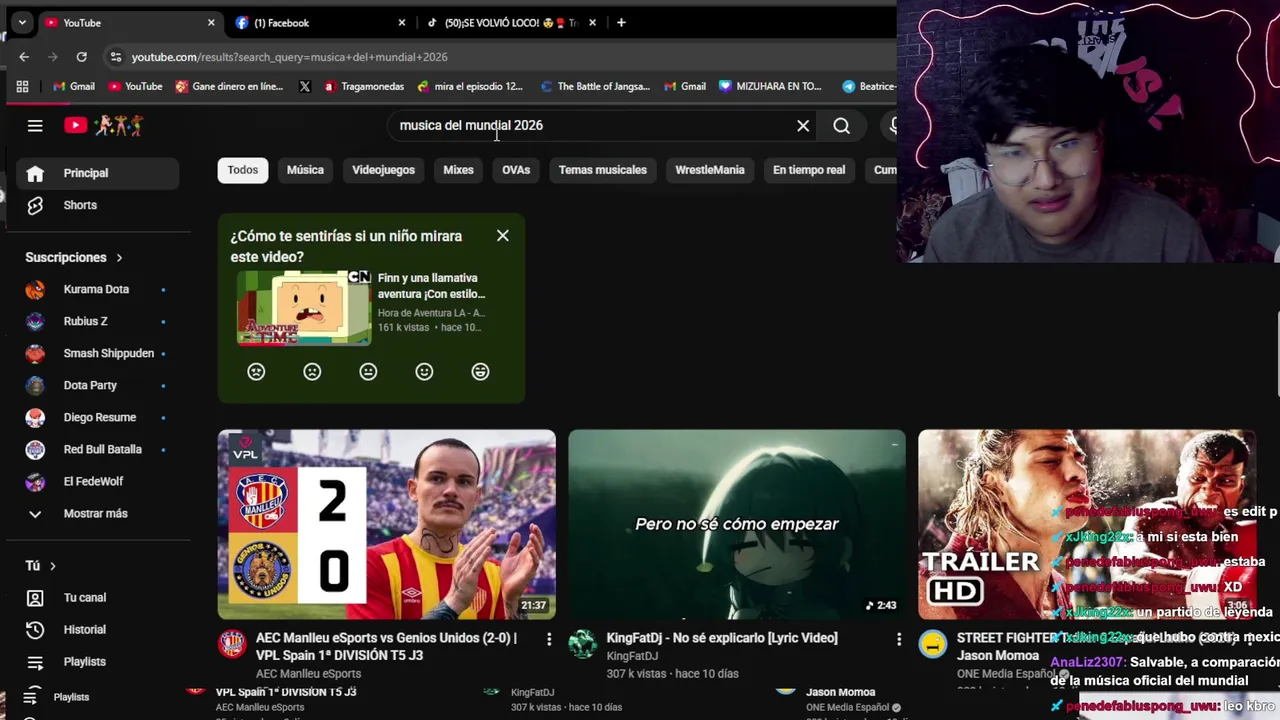Expand the Suscripciones section chevron
The image size is (1280, 720).
119,258
